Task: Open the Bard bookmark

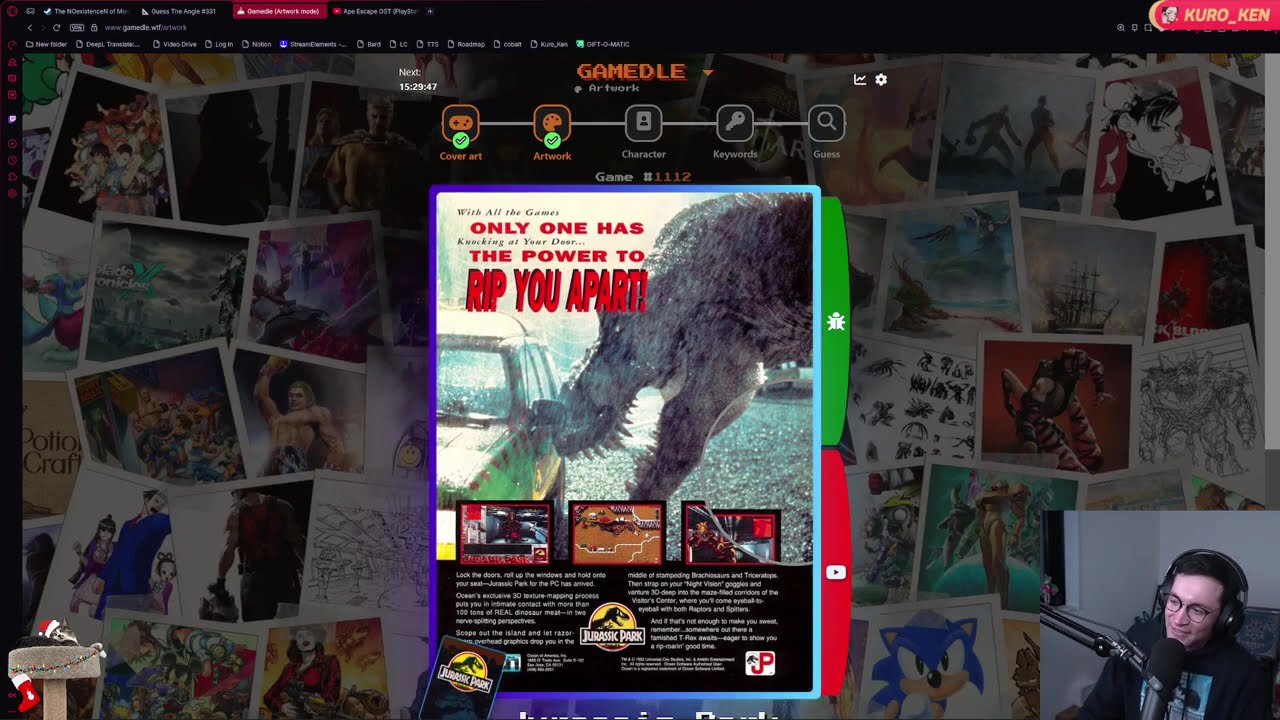Action: tap(368, 44)
